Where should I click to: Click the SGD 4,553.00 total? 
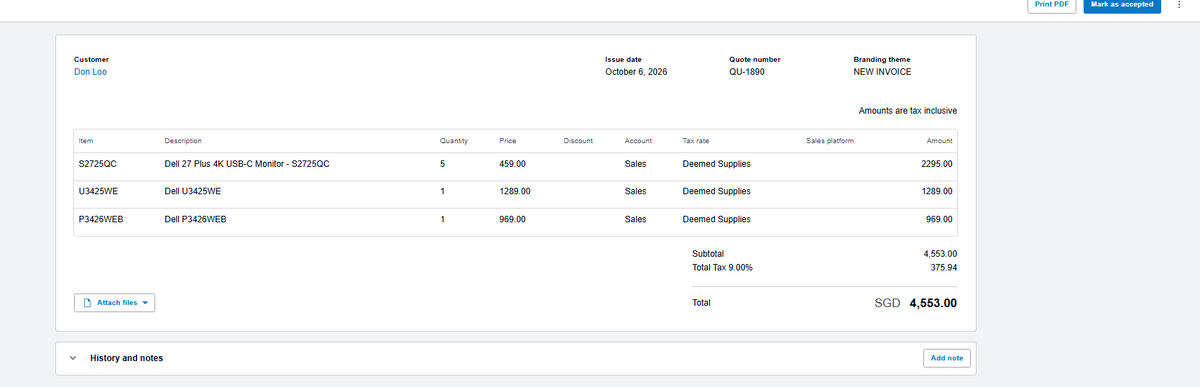(917, 303)
